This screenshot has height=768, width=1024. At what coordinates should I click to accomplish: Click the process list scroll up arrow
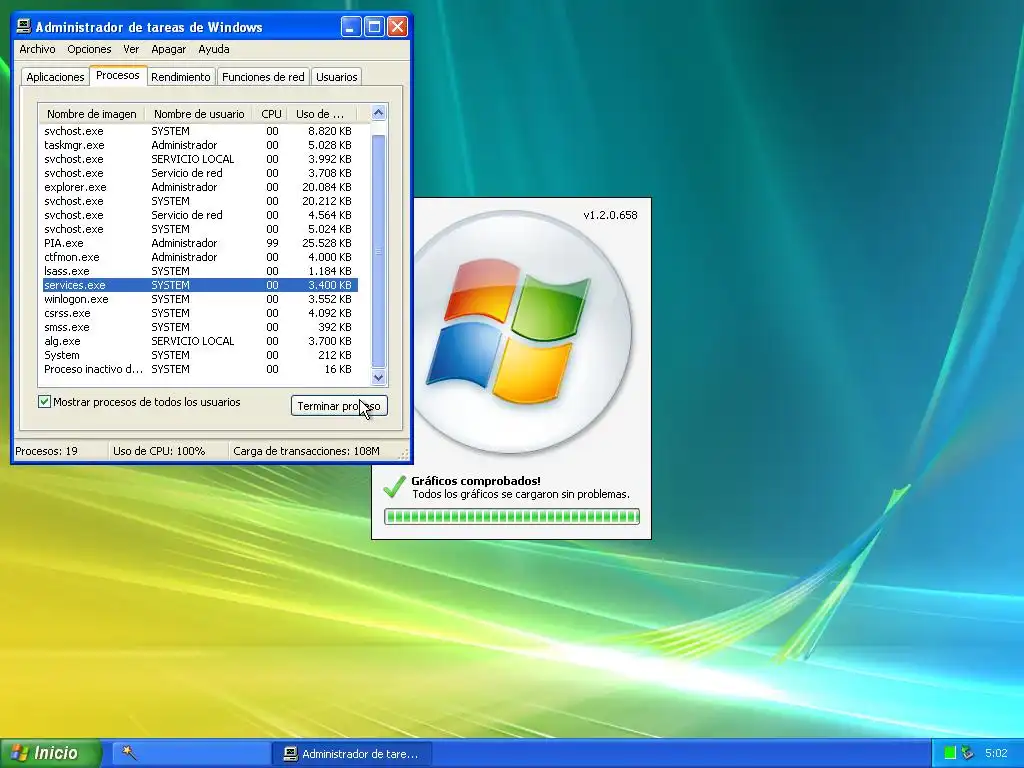(x=378, y=113)
